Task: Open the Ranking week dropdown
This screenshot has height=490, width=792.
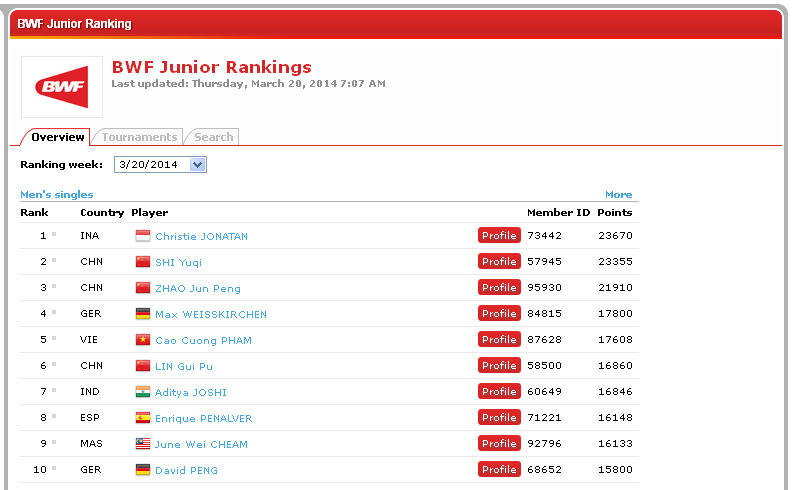Action: tap(197, 164)
